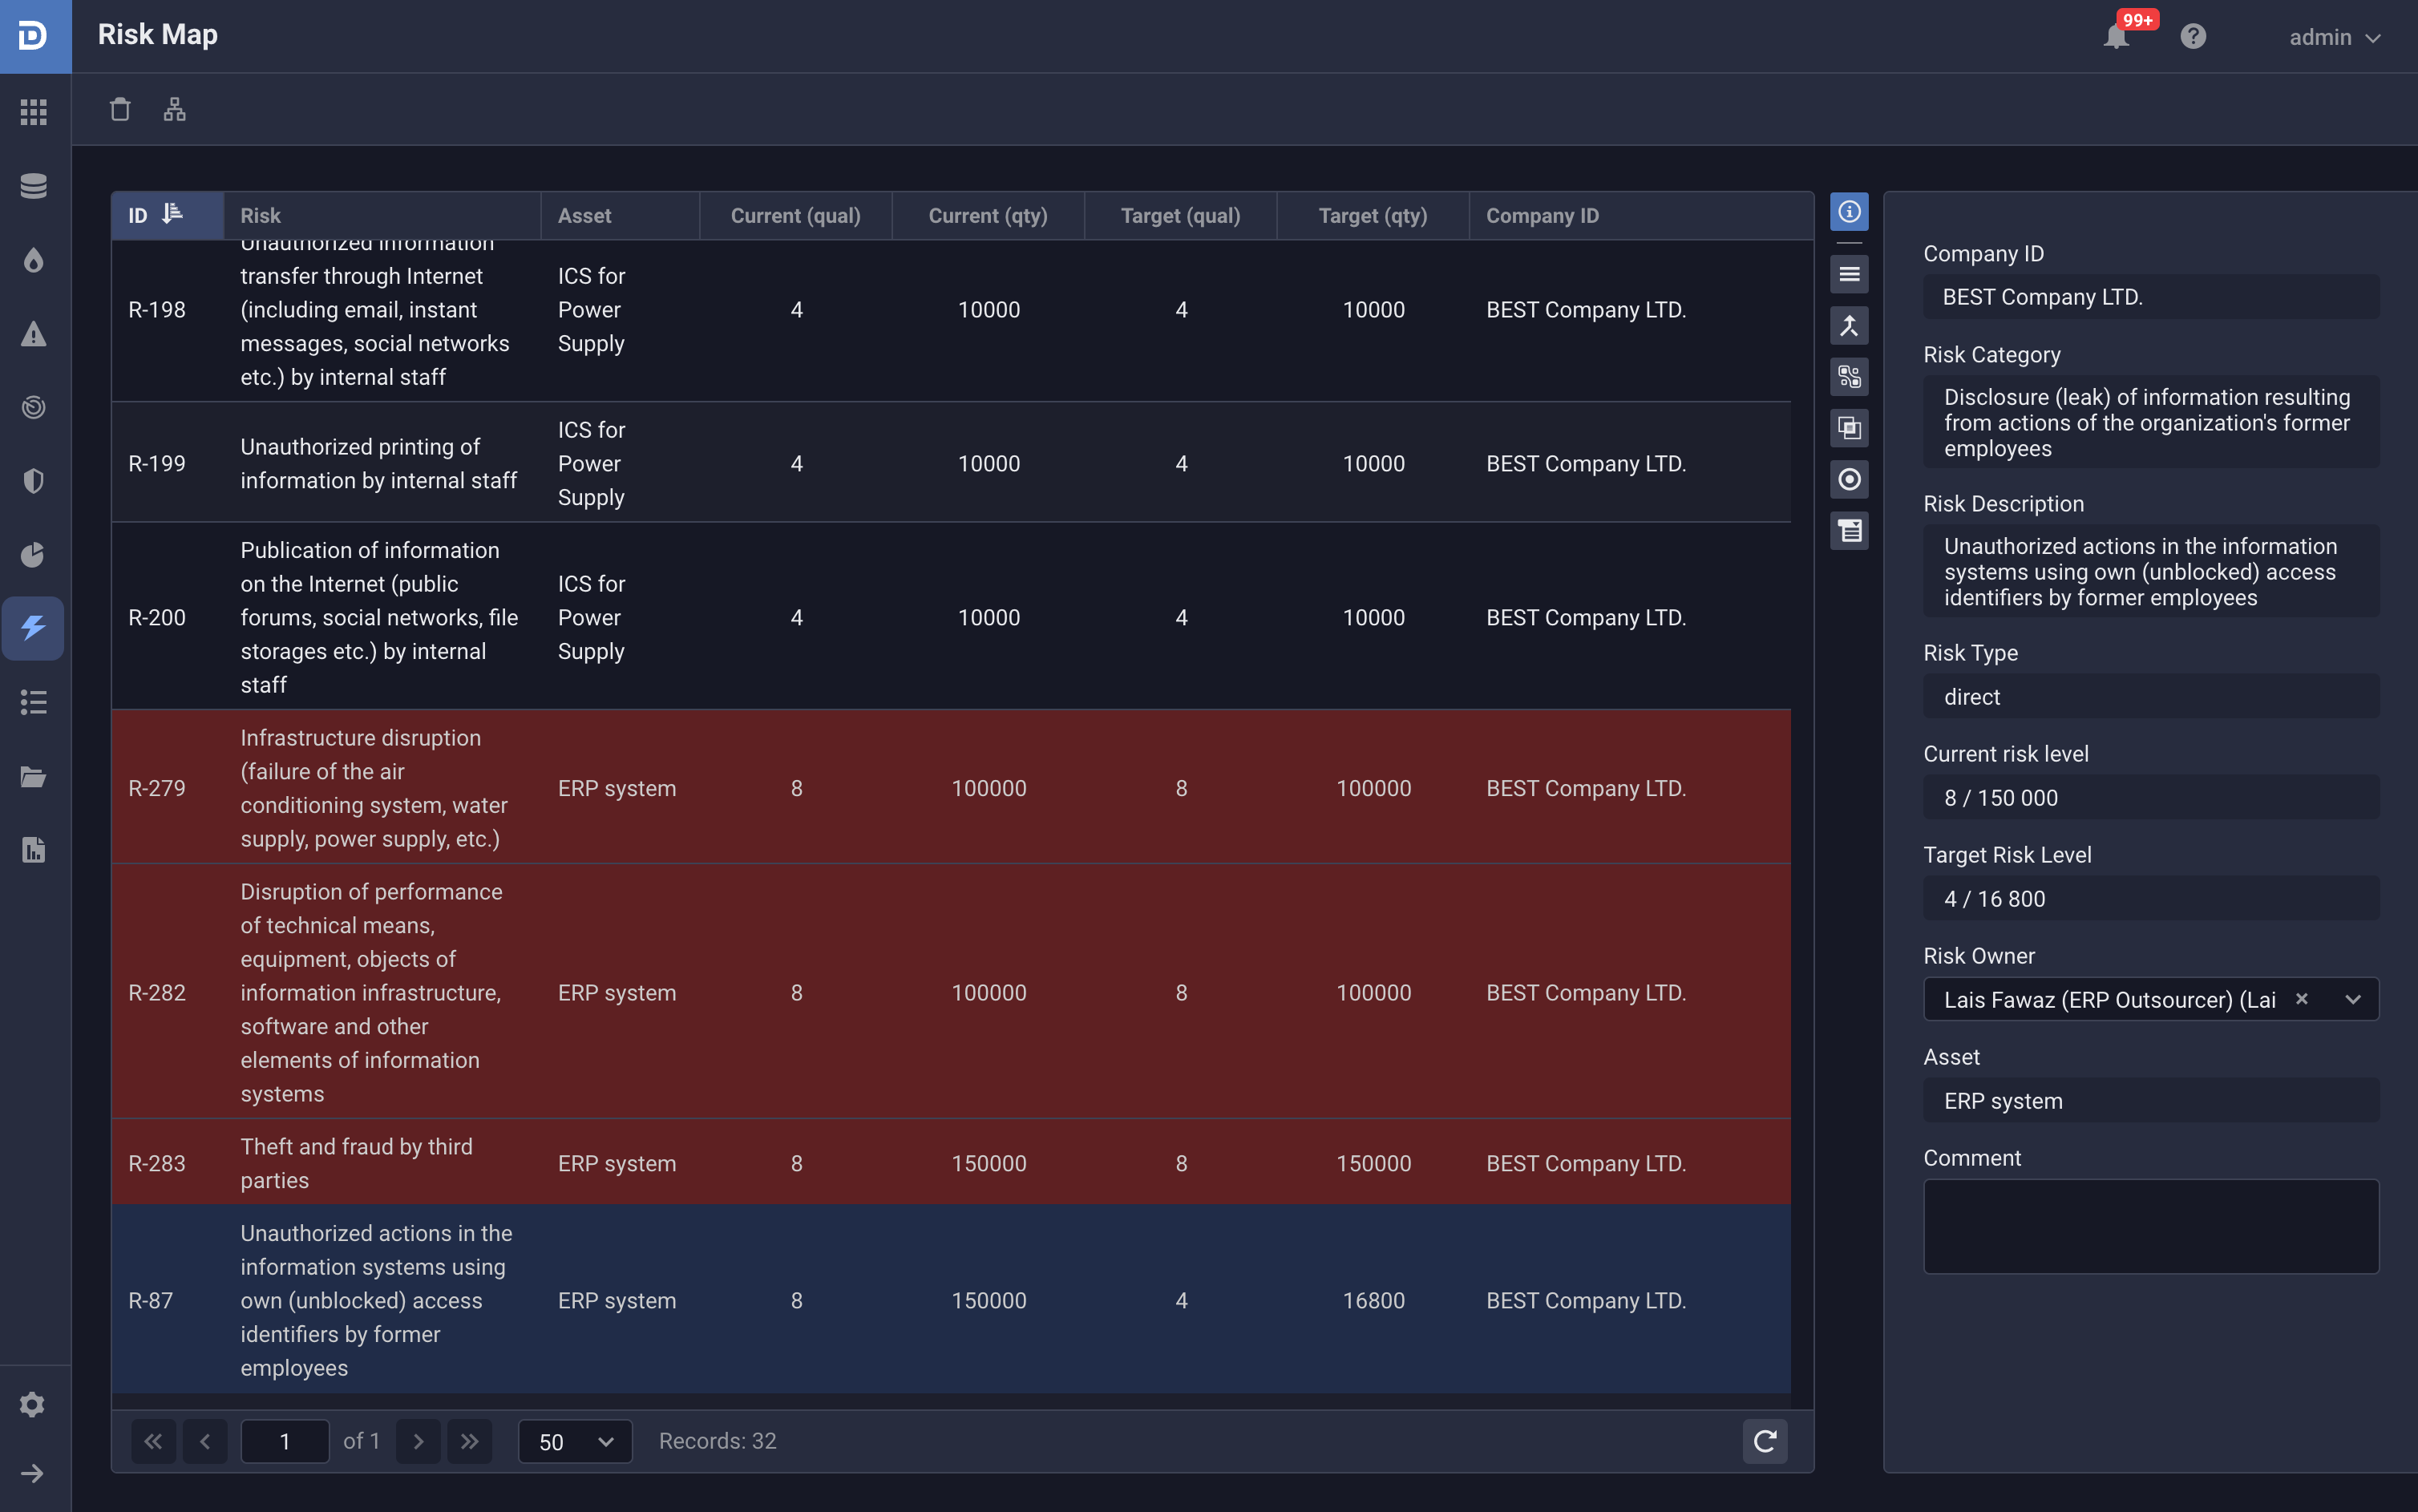Open the database stack sidebar icon
2418x1512 pixels.
click(34, 186)
